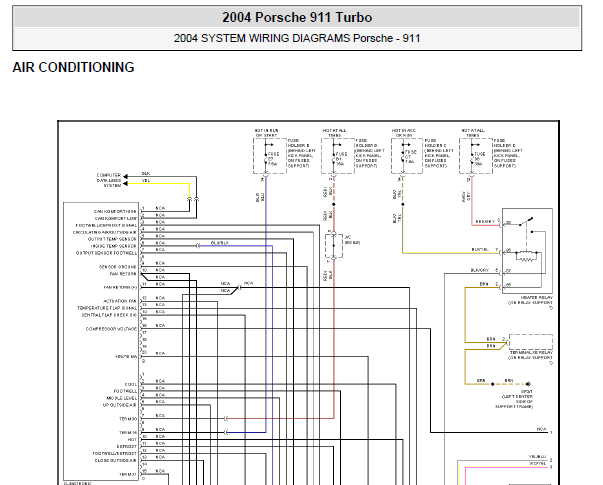Click the 'CAN KOMFORT HIGH' pin label
This screenshot has width=603, height=485.
point(115,212)
